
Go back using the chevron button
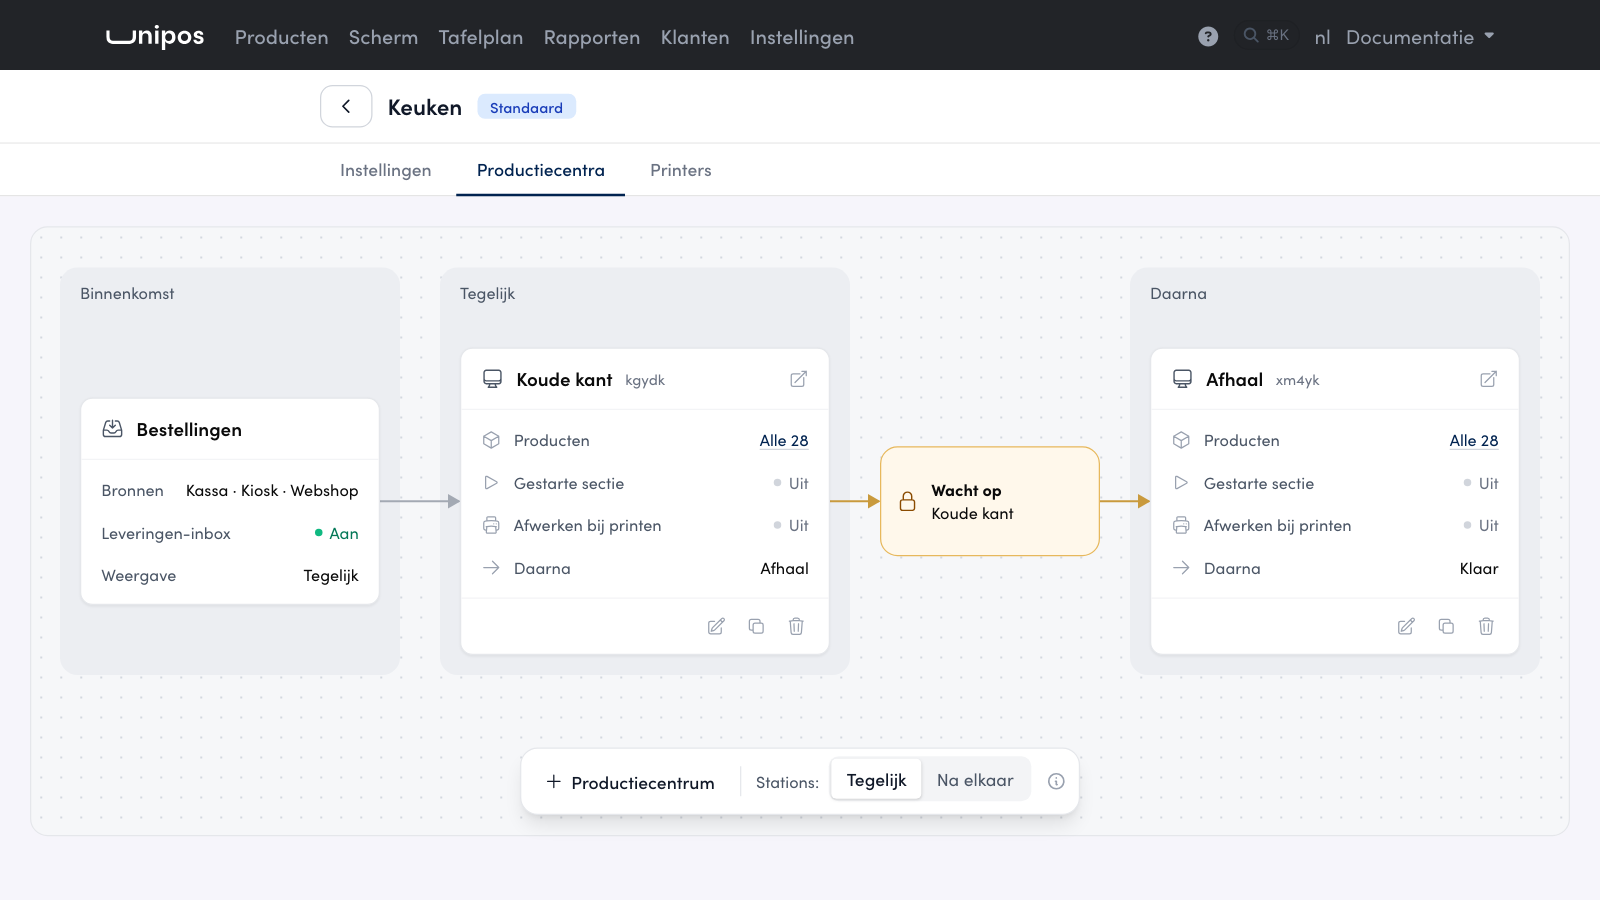346,106
